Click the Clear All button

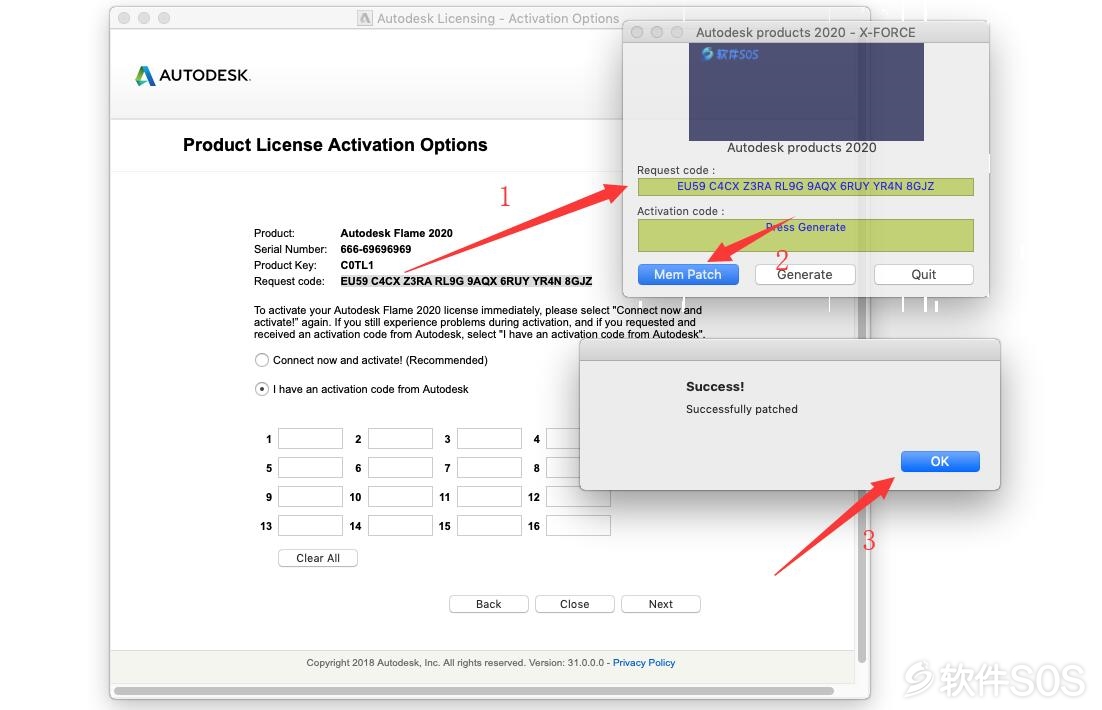point(318,558)
